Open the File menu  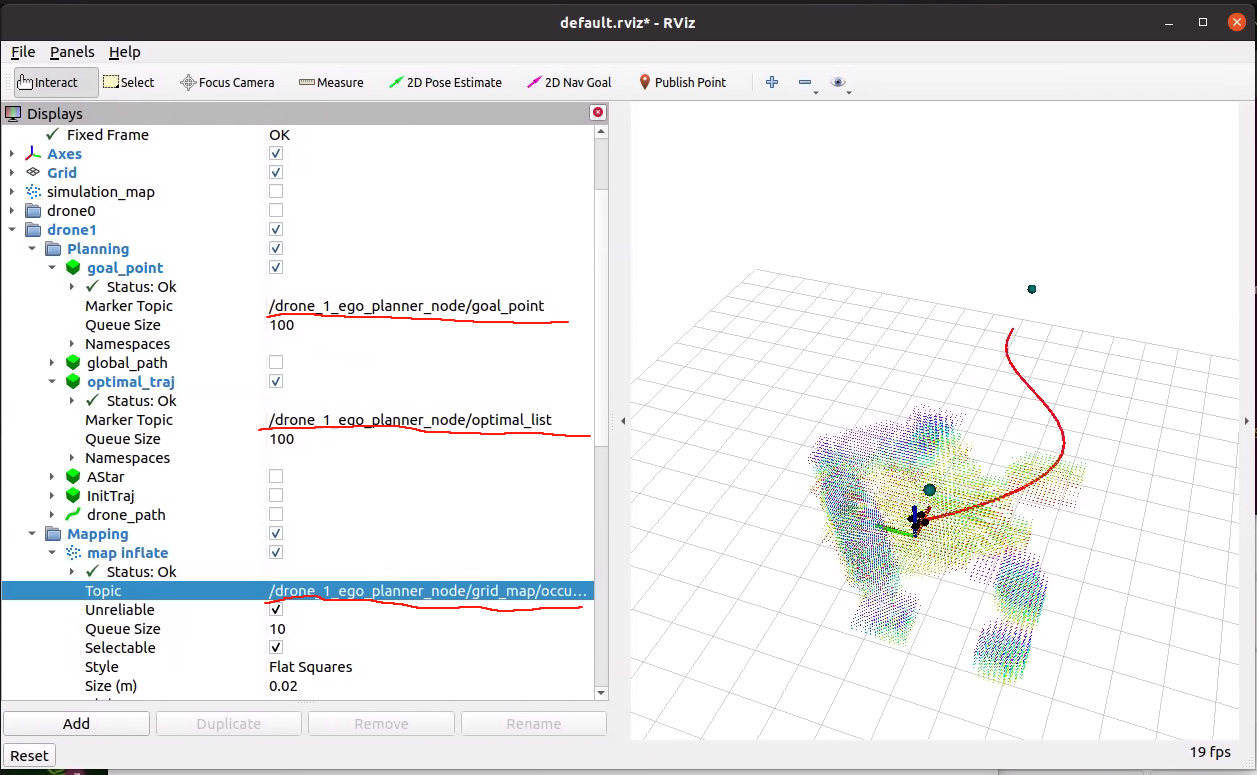click(x=23, y=52)
